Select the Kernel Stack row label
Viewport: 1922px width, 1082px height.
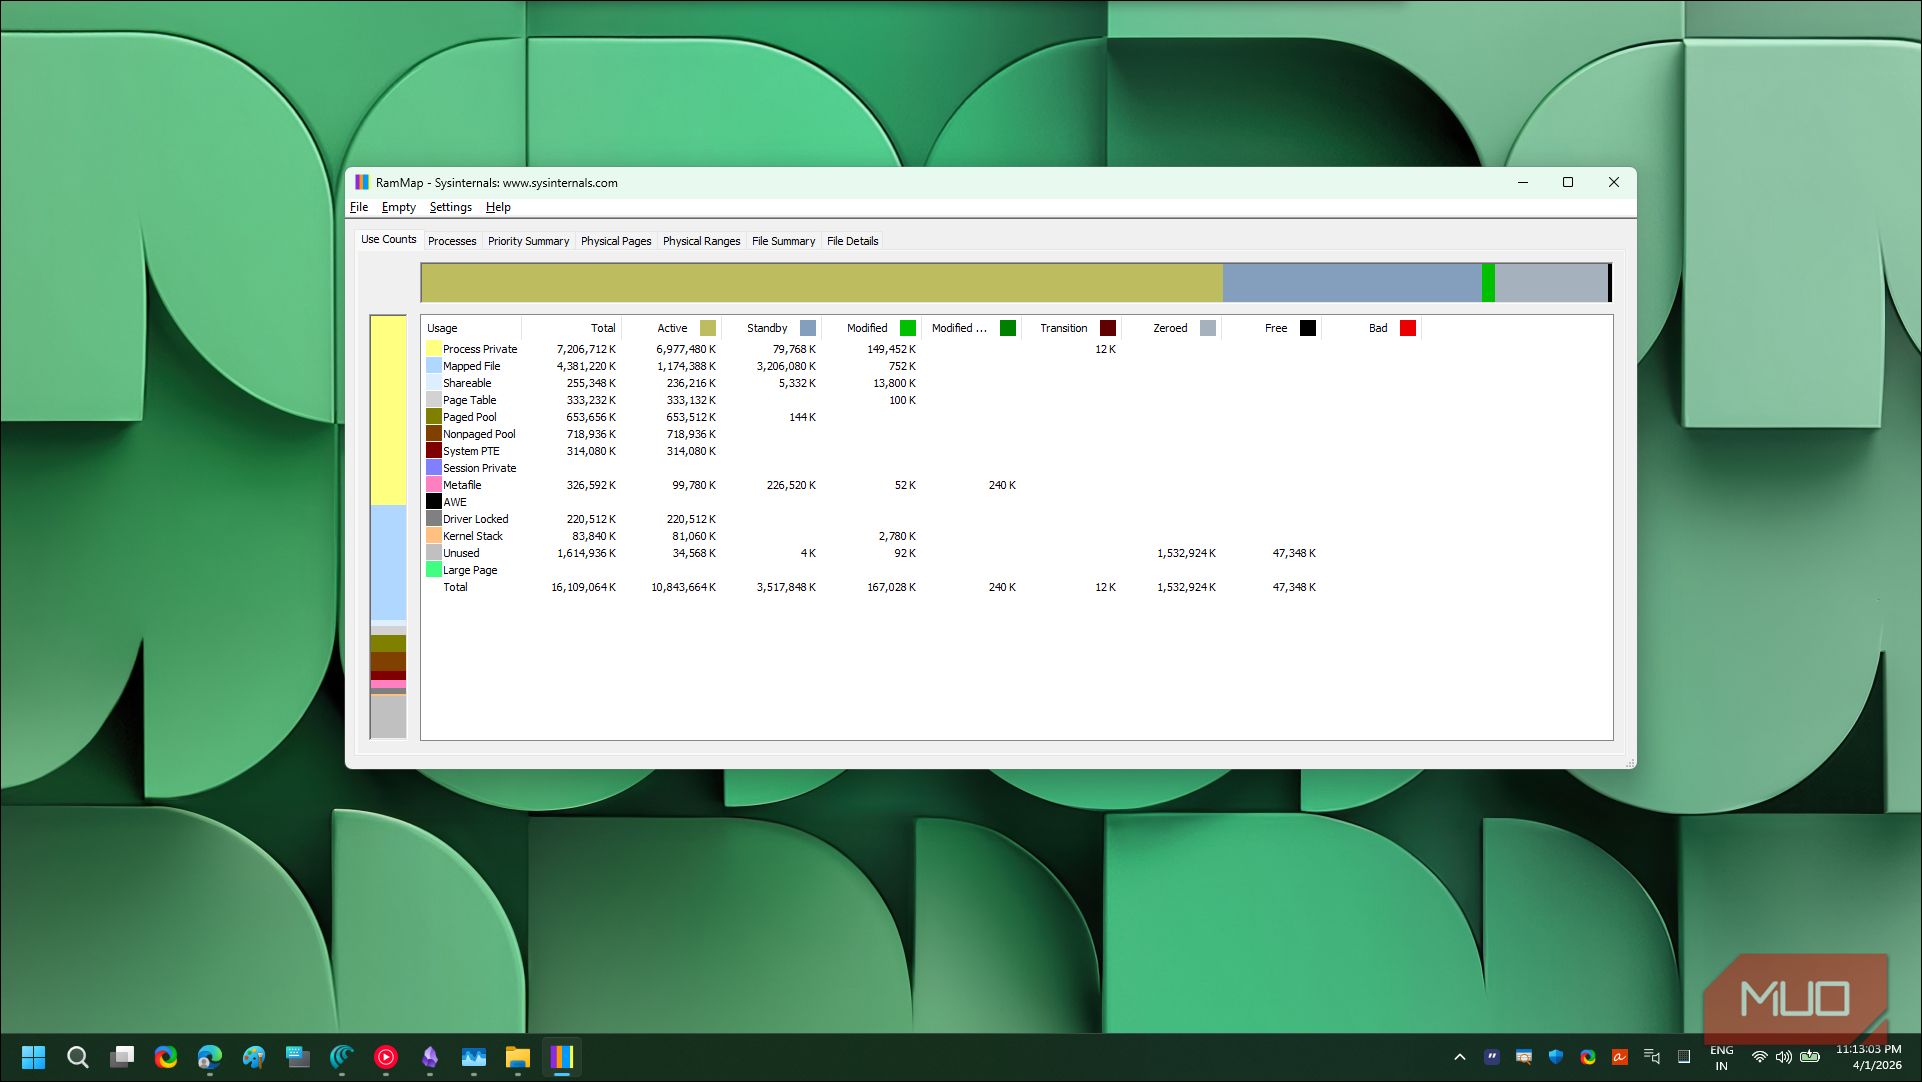tap(473, 536)
